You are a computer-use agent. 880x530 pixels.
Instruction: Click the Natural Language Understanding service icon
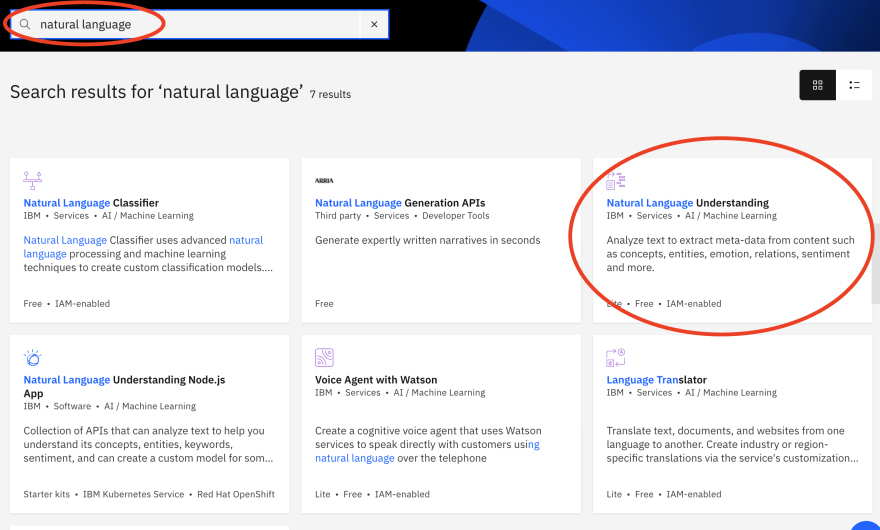click(616, 180)
